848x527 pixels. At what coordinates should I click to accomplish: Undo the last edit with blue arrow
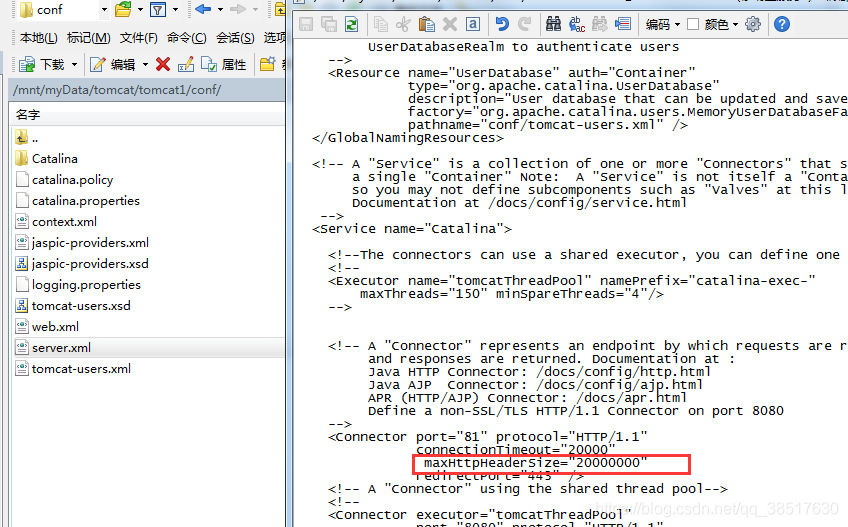point(502,24)
